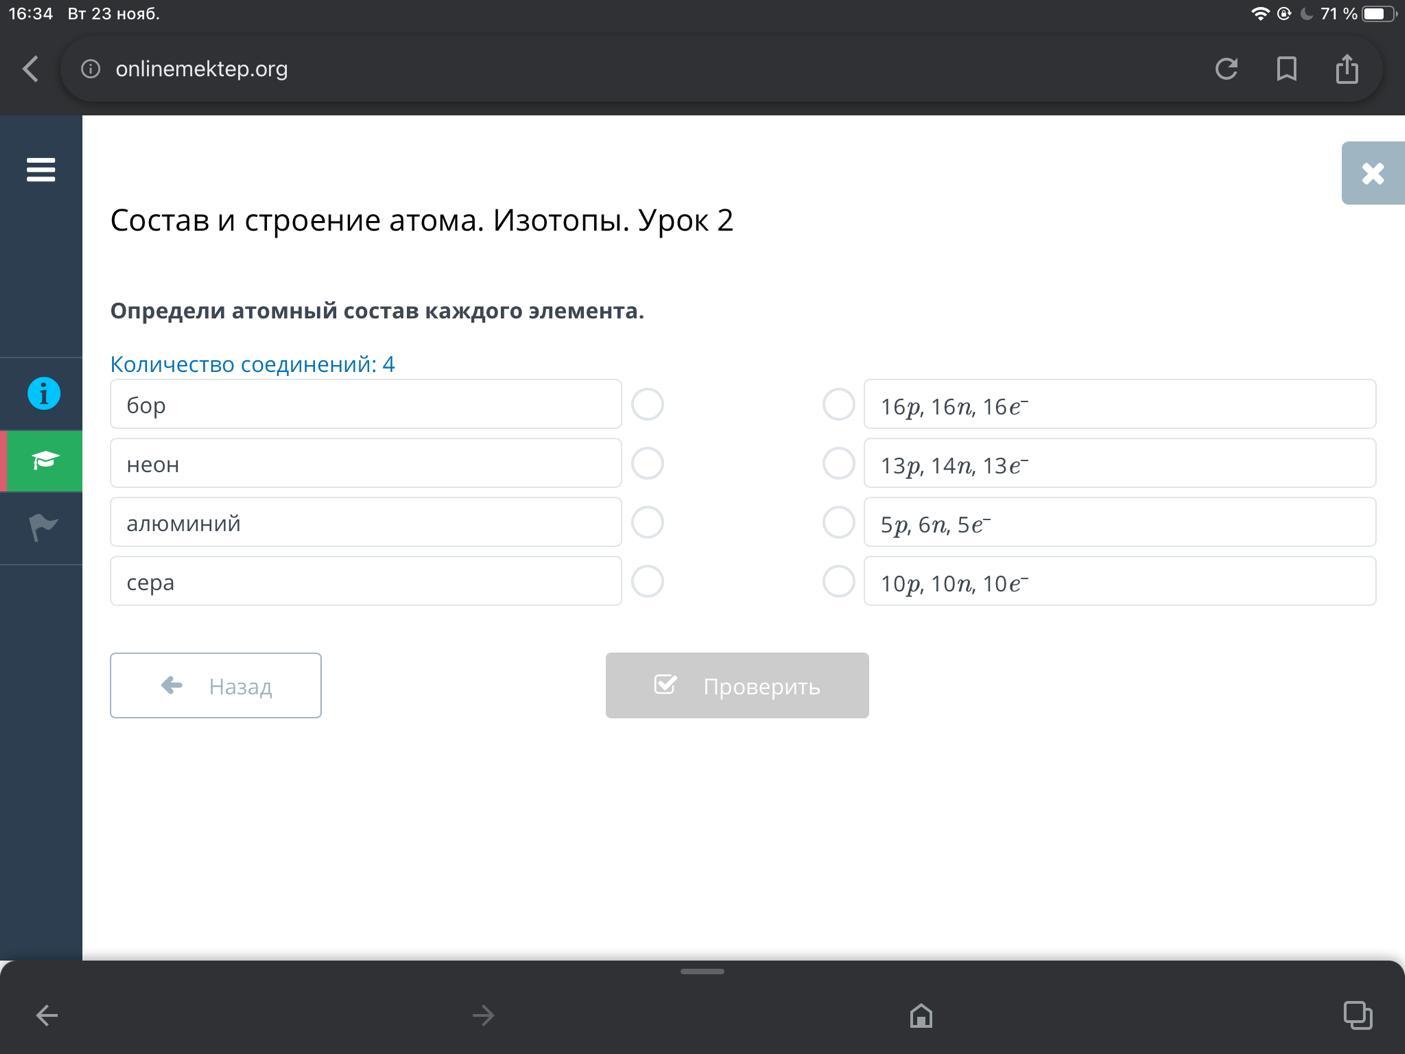Click the Назад button
1405x1054 pixels.
pyautogui.click(x=216, y=686)
